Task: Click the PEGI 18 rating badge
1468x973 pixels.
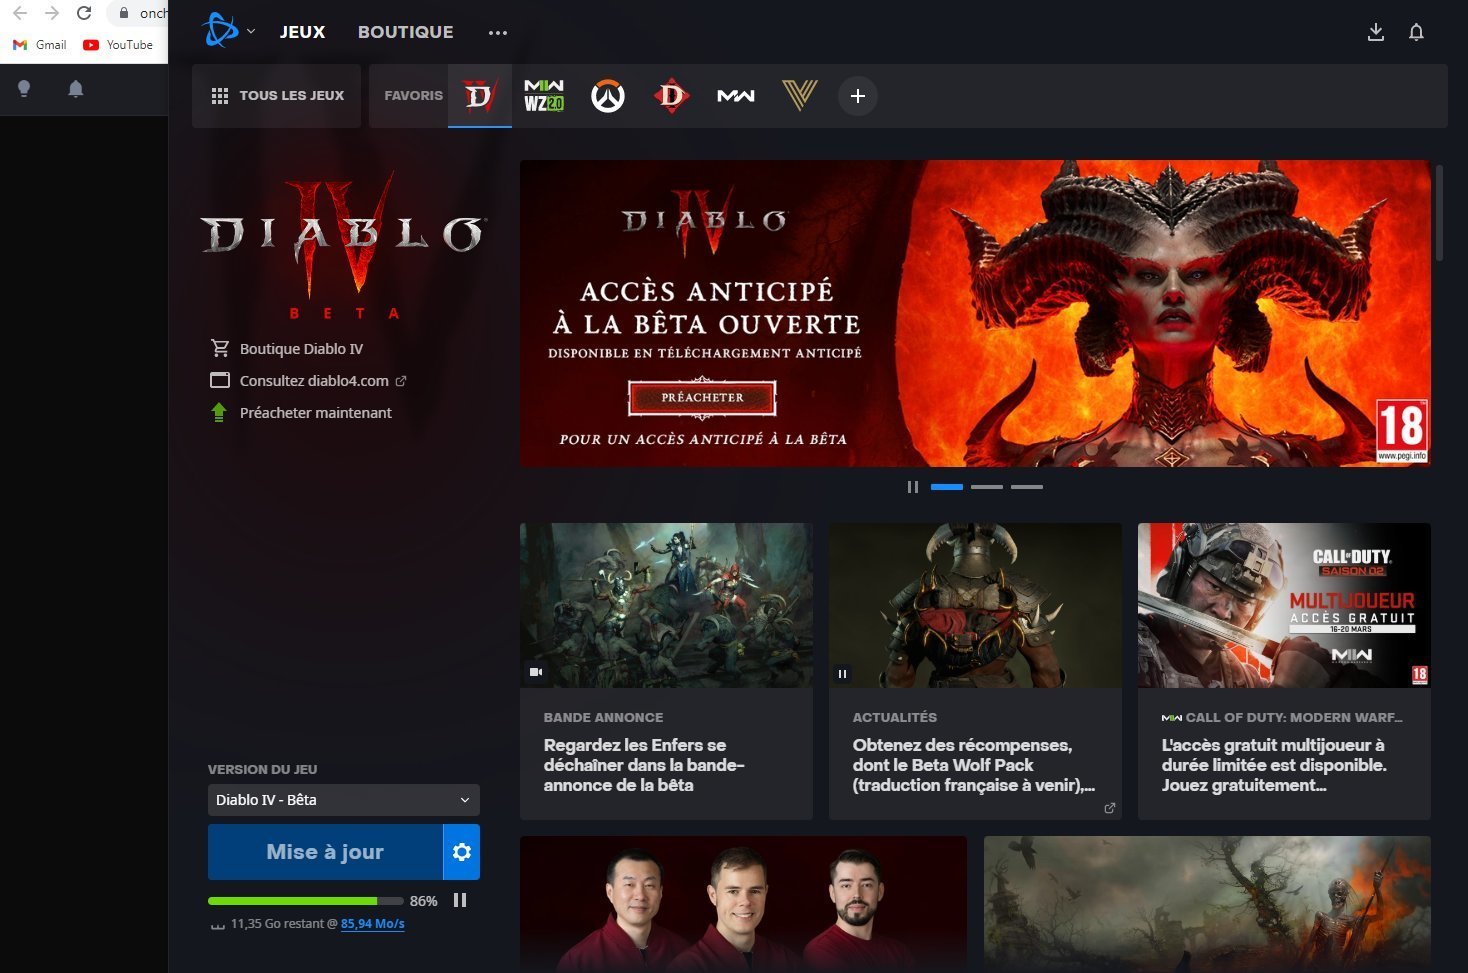Action: tap(1402, 431)
